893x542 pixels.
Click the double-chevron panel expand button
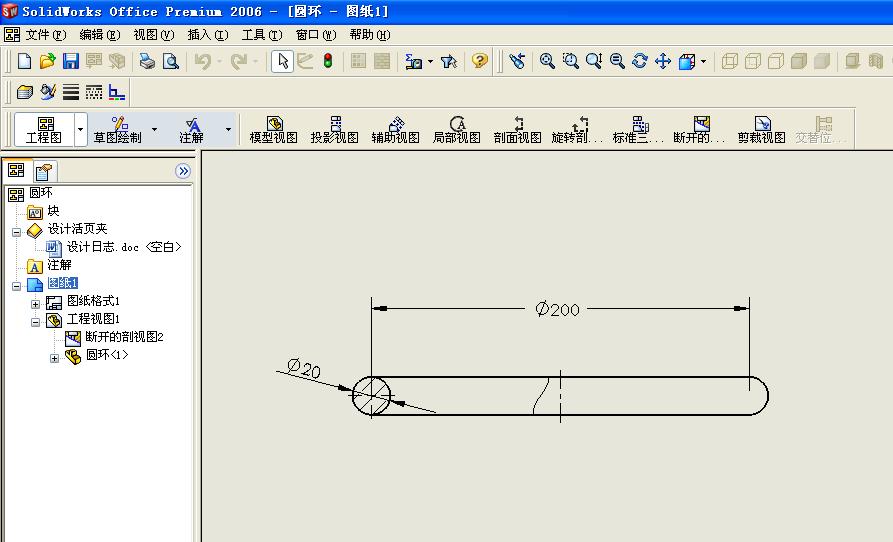tap(183, 171)
